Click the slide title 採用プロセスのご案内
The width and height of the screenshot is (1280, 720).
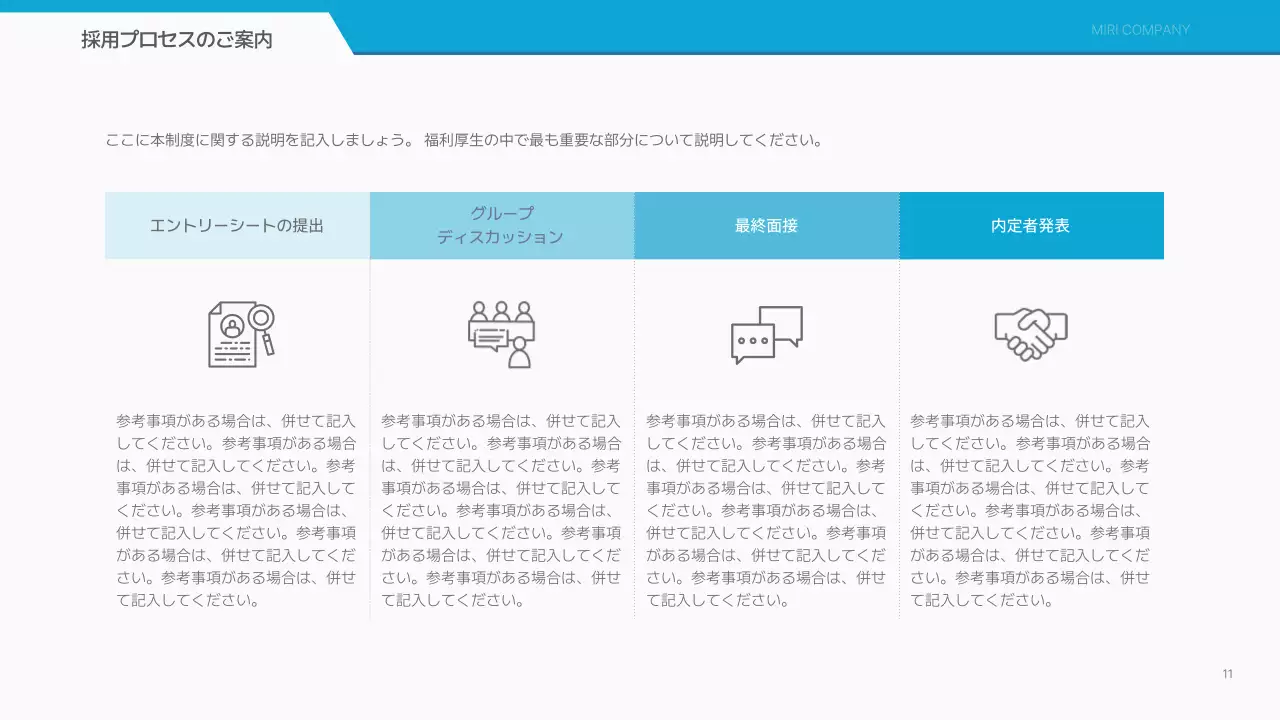tap(178, 40)
